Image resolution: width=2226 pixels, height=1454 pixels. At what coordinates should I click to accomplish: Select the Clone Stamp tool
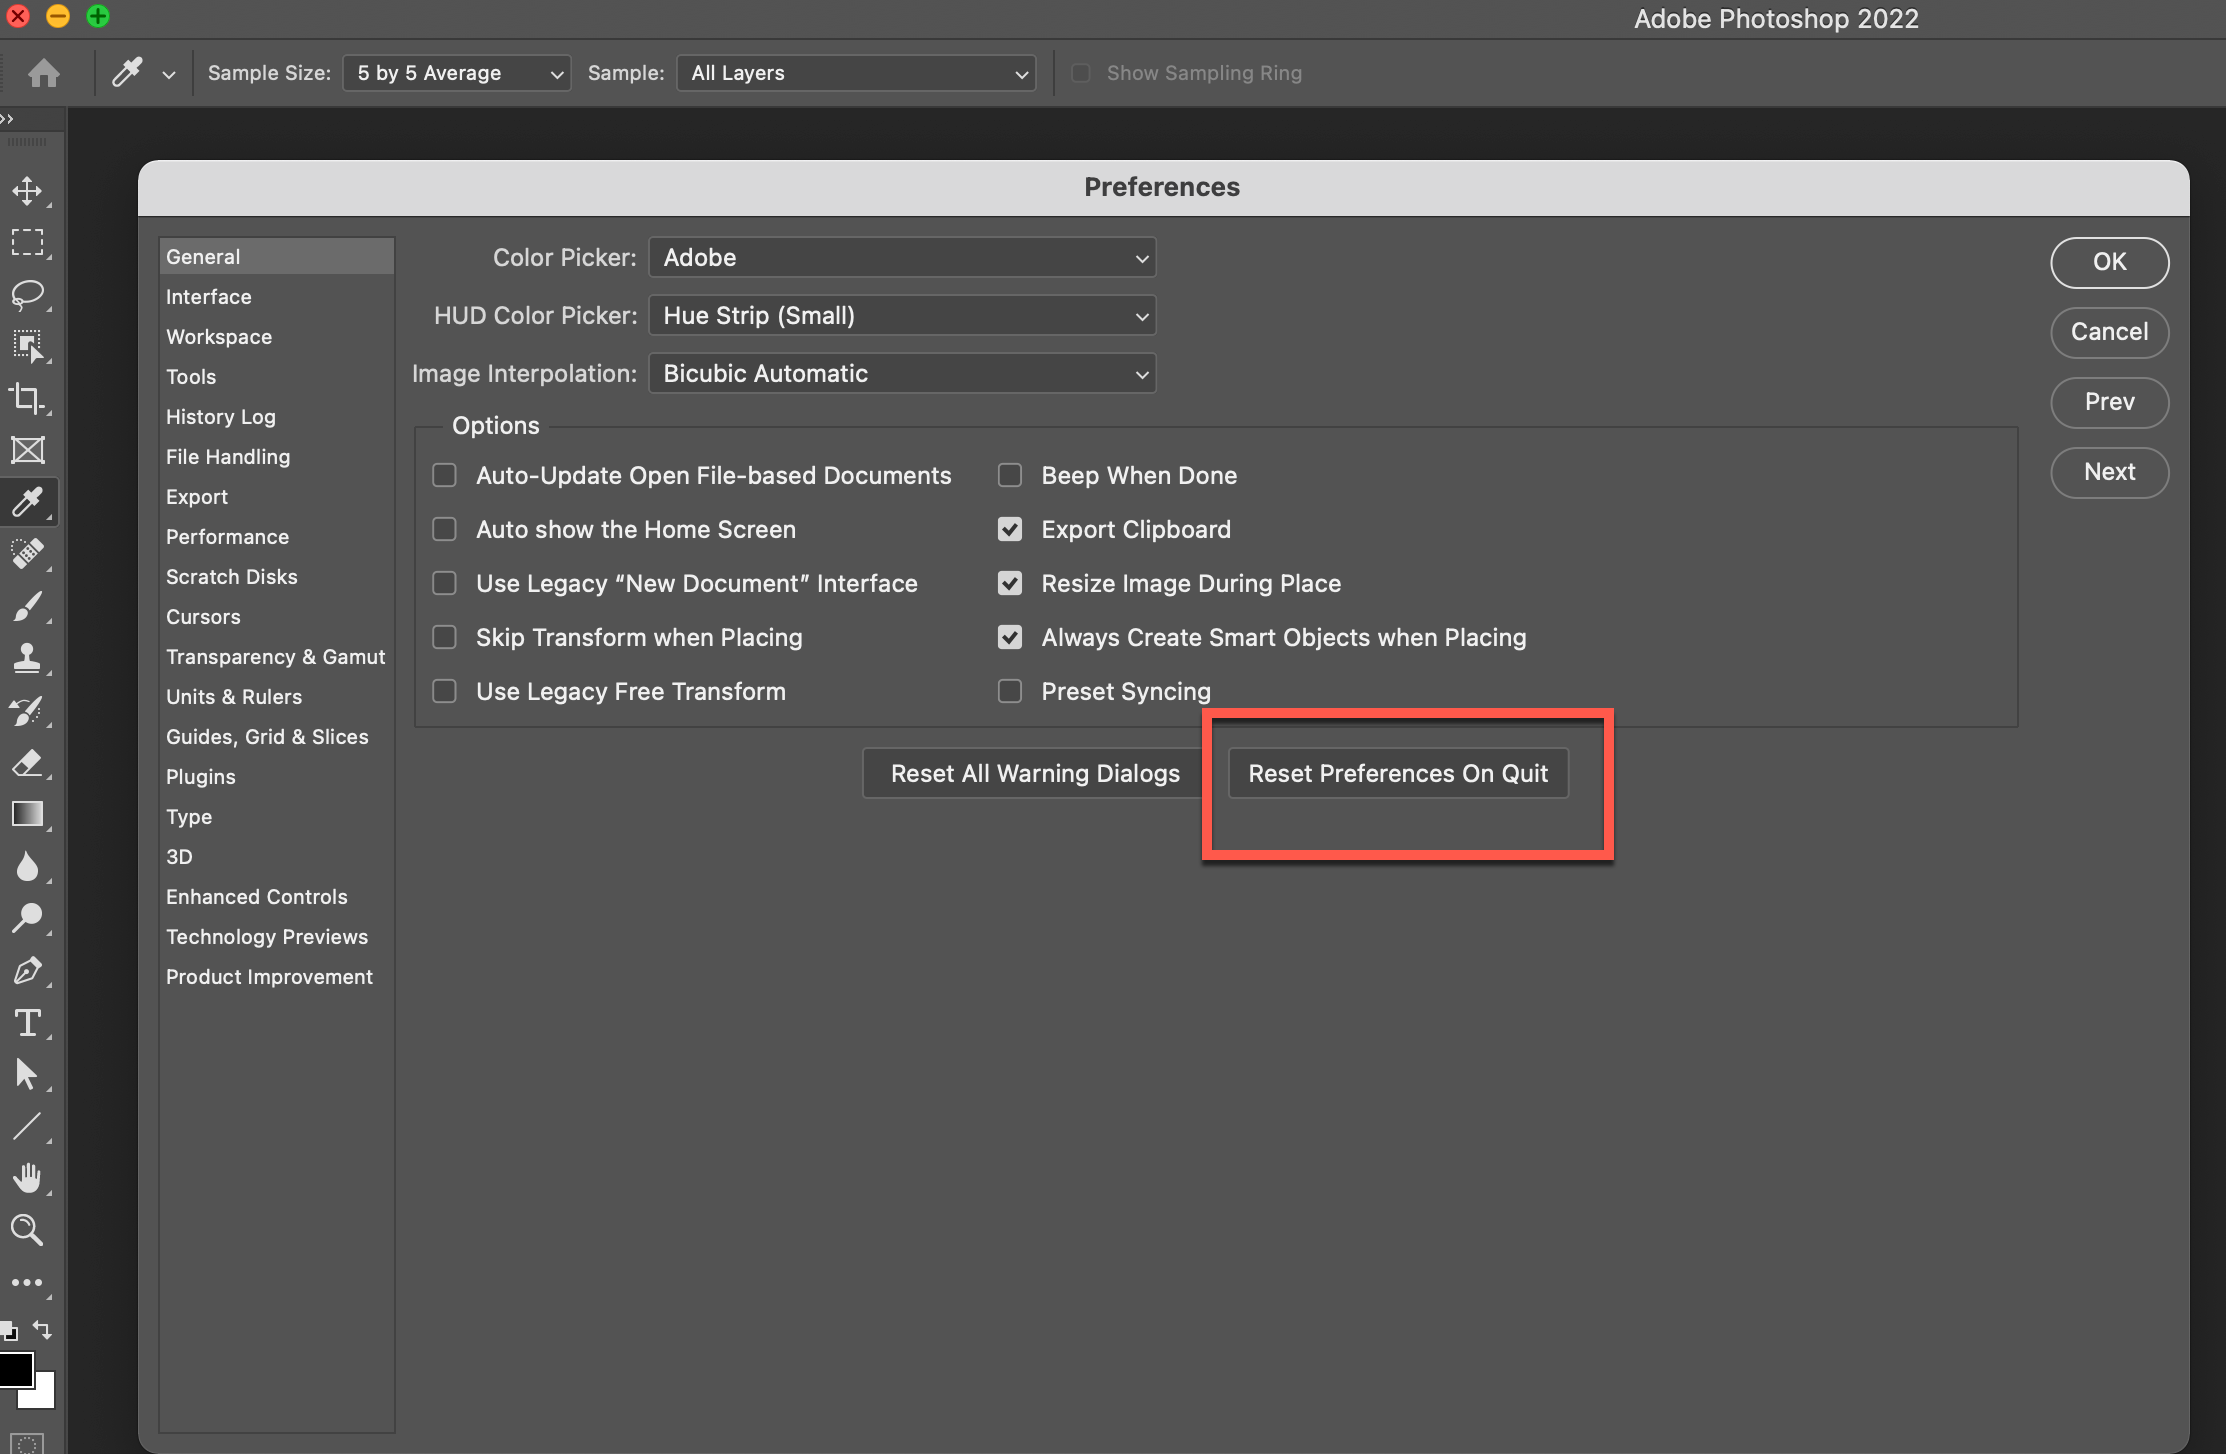pyautogui.click(x=28, y=658)
